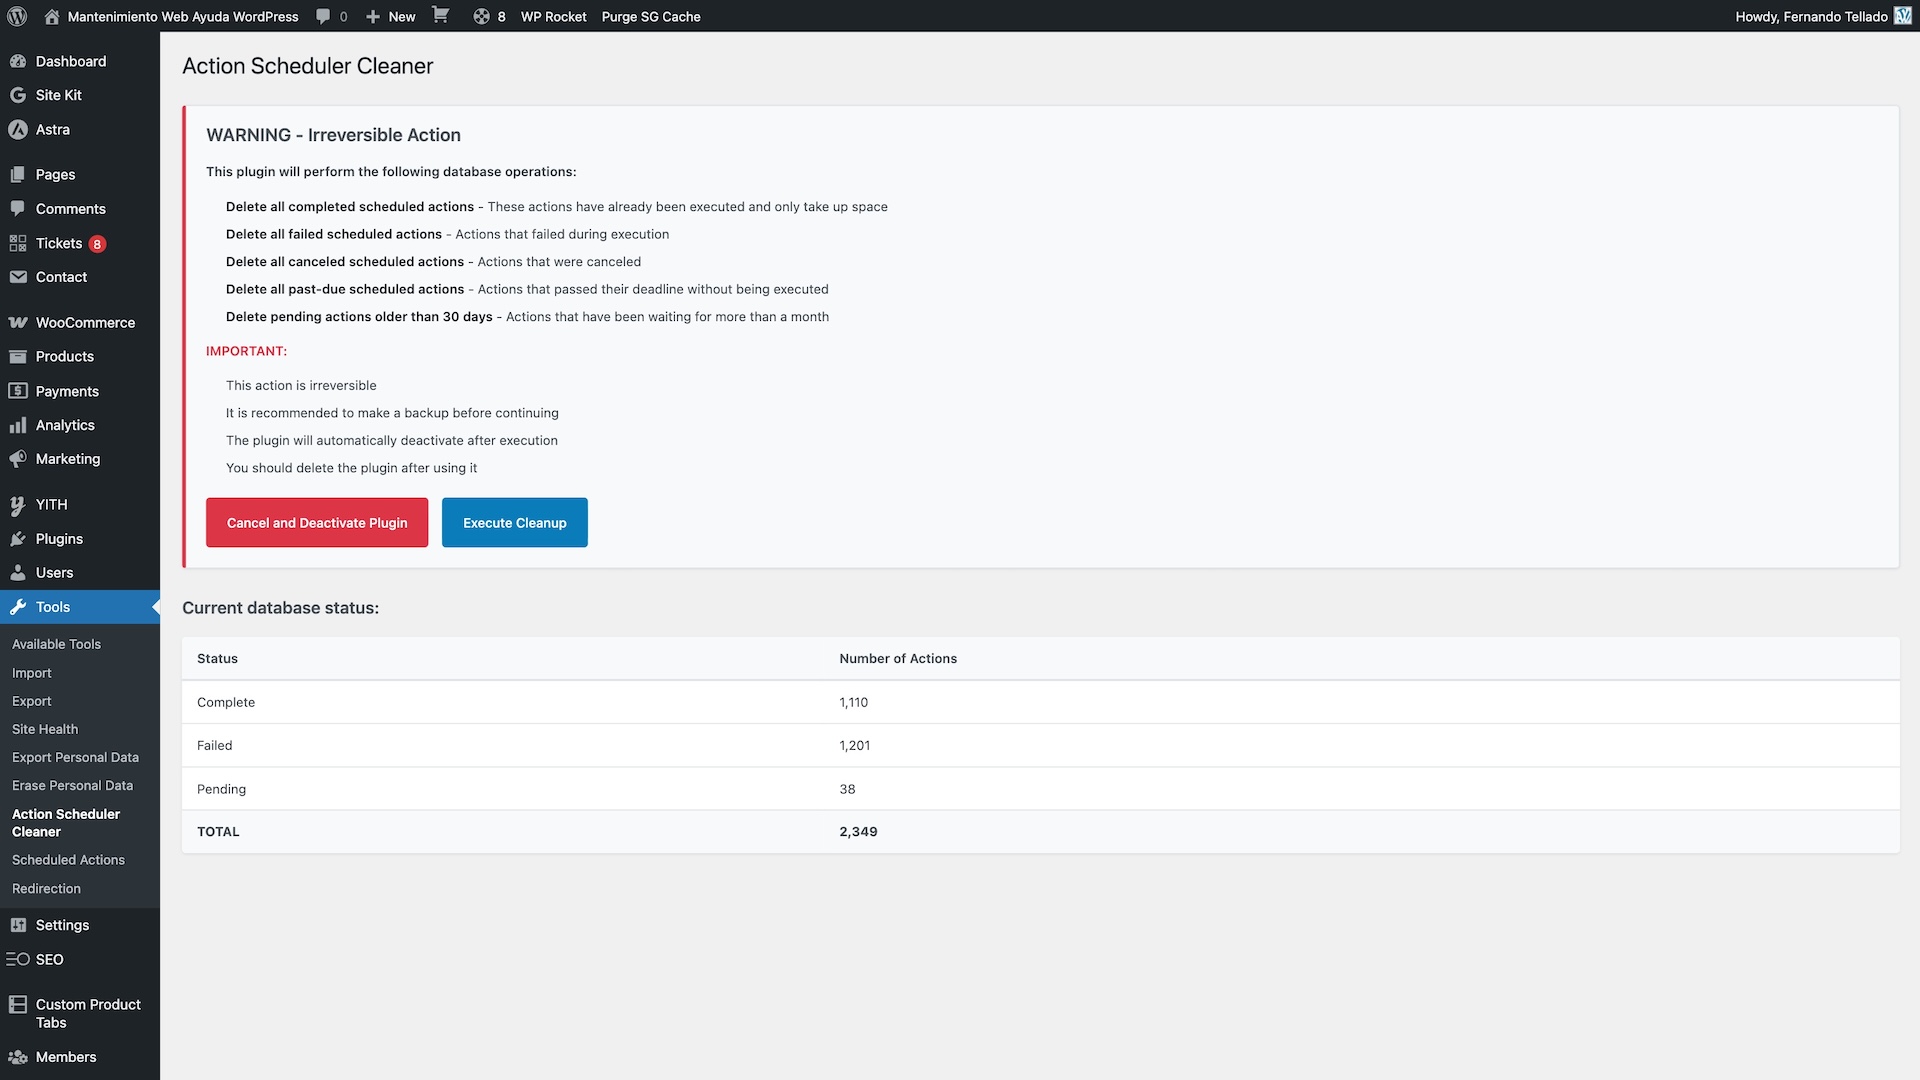Click the Cancel and Deactivate Plugin button
Screen dimensions: 1920x1080
[x=316, y=522]
